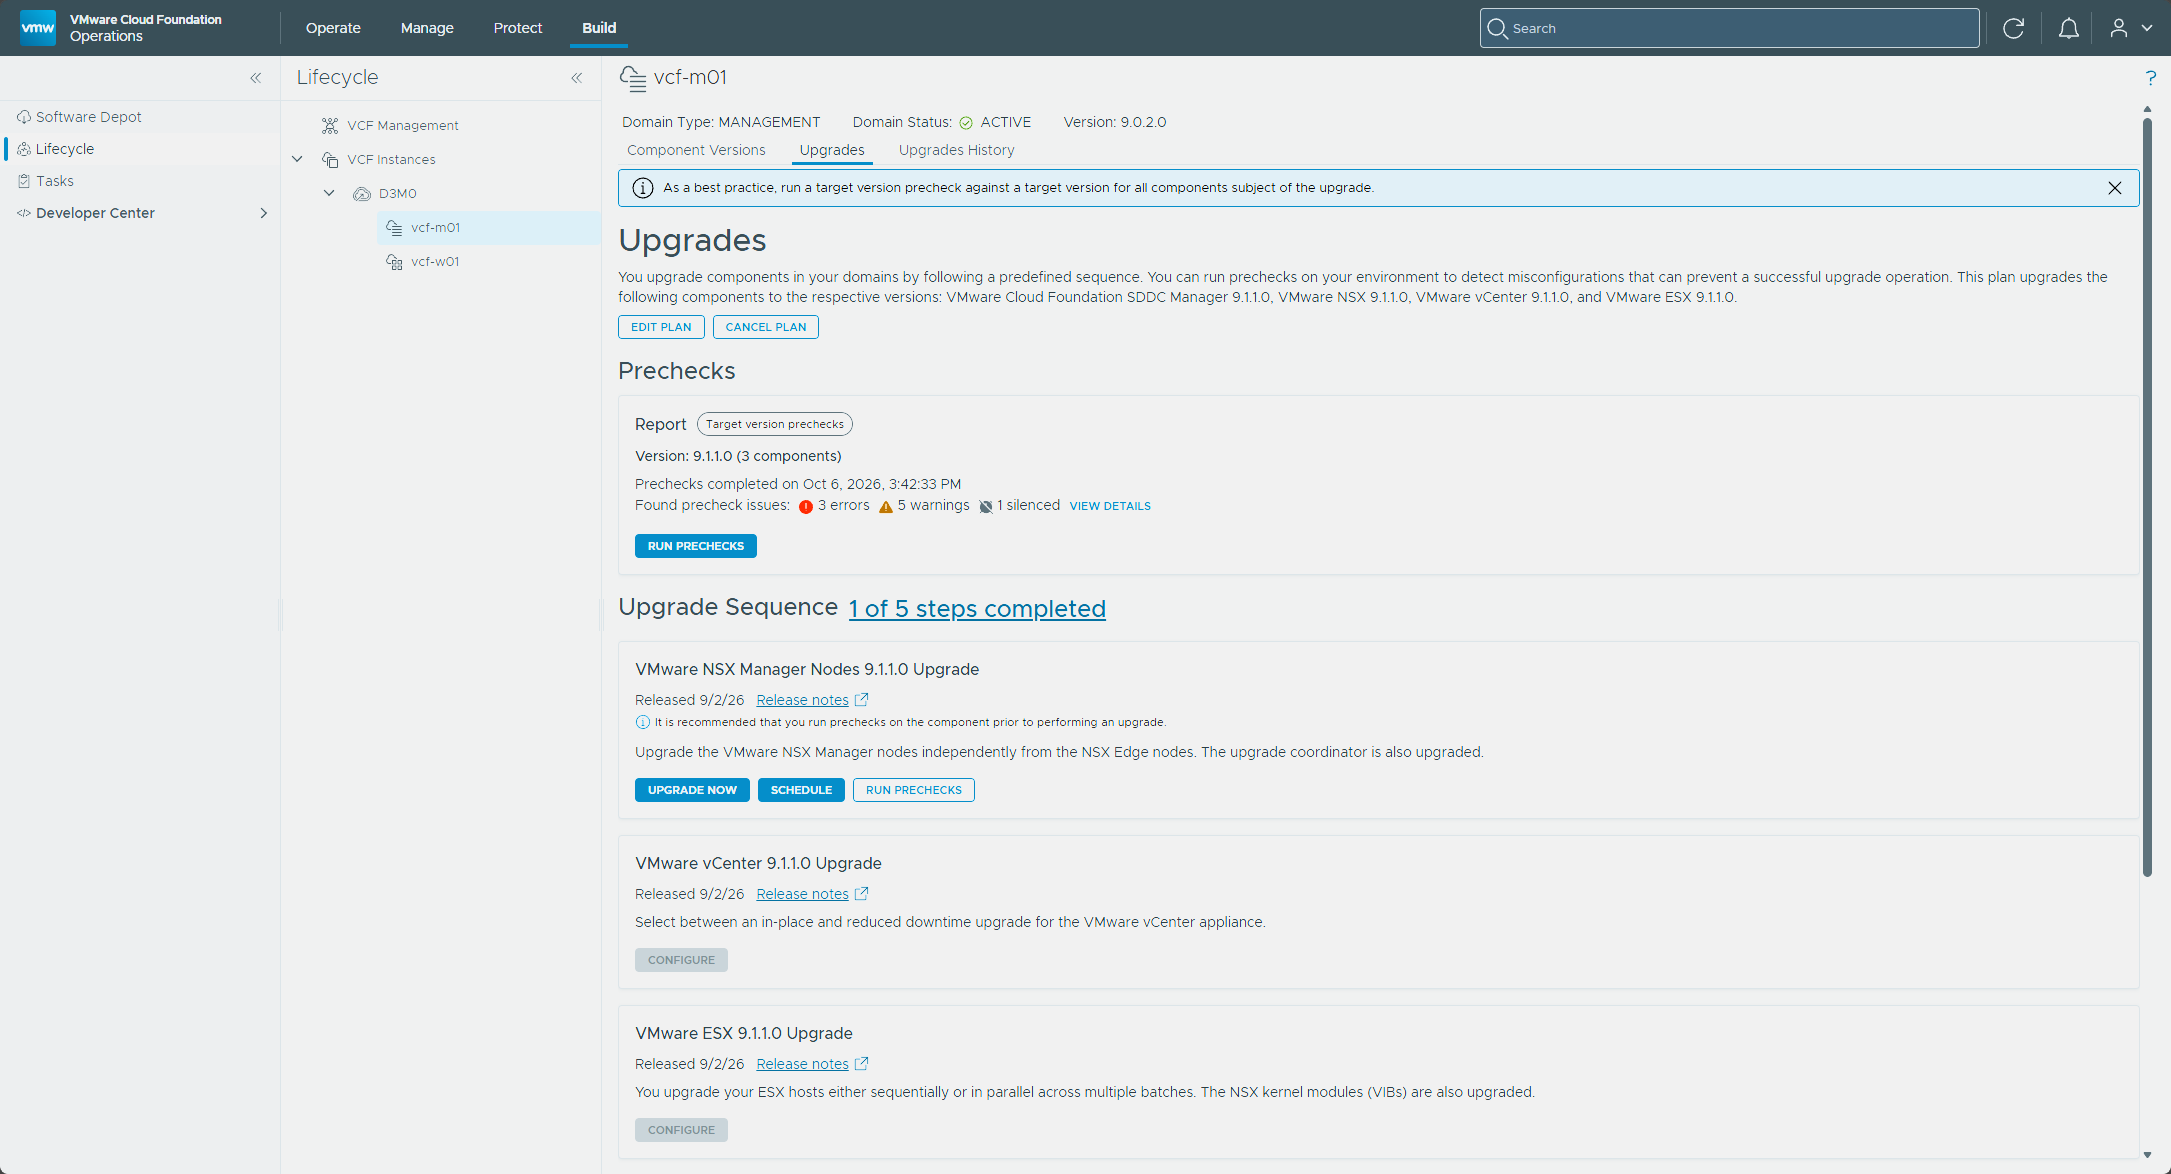This screenshot has height=1174, width=2171.
Task: Run prechecks for NSX Manager Nodes upgrade
Action: coord(914,790)
